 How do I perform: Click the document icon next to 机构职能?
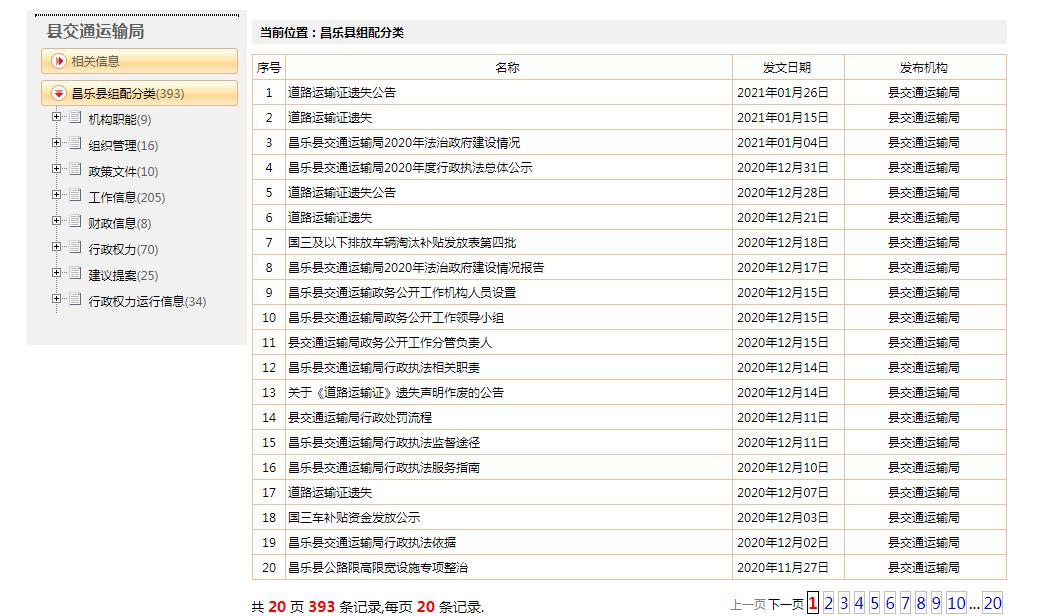click(x=75, y=118)
